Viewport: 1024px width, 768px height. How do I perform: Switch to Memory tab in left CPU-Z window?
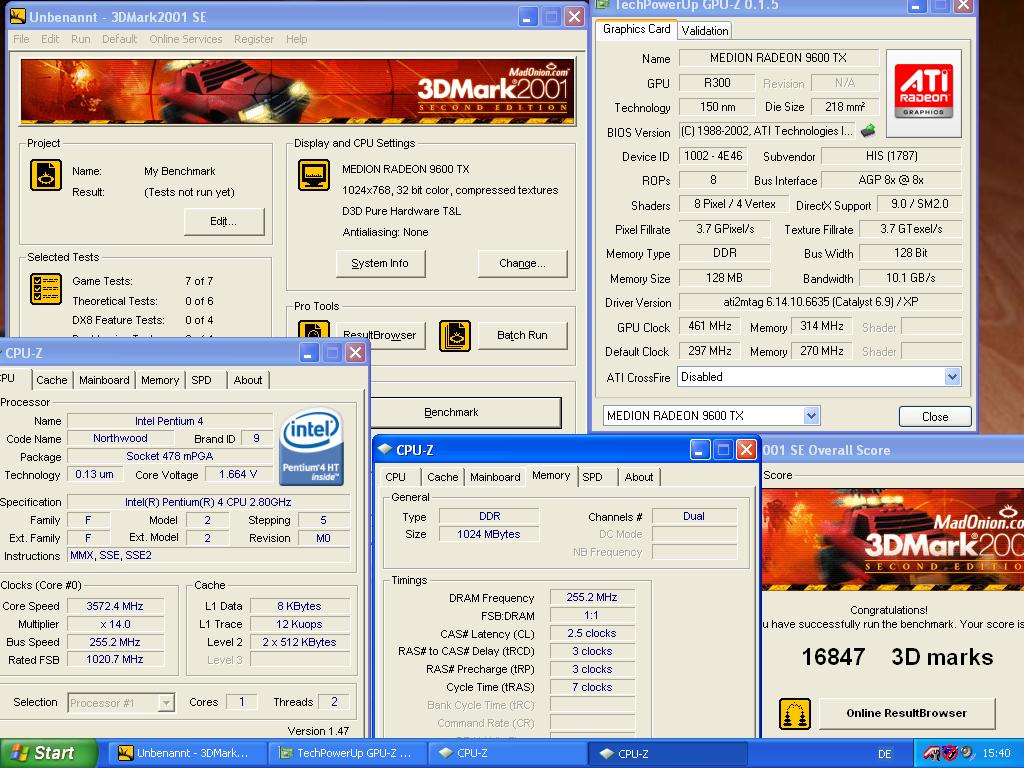click(x=160, y=380)
